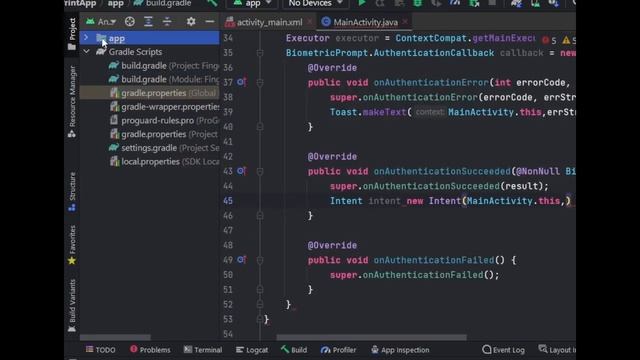This screenshot has height=360, width=640.
Task: Open the Event Log
Action: [503, 350]
